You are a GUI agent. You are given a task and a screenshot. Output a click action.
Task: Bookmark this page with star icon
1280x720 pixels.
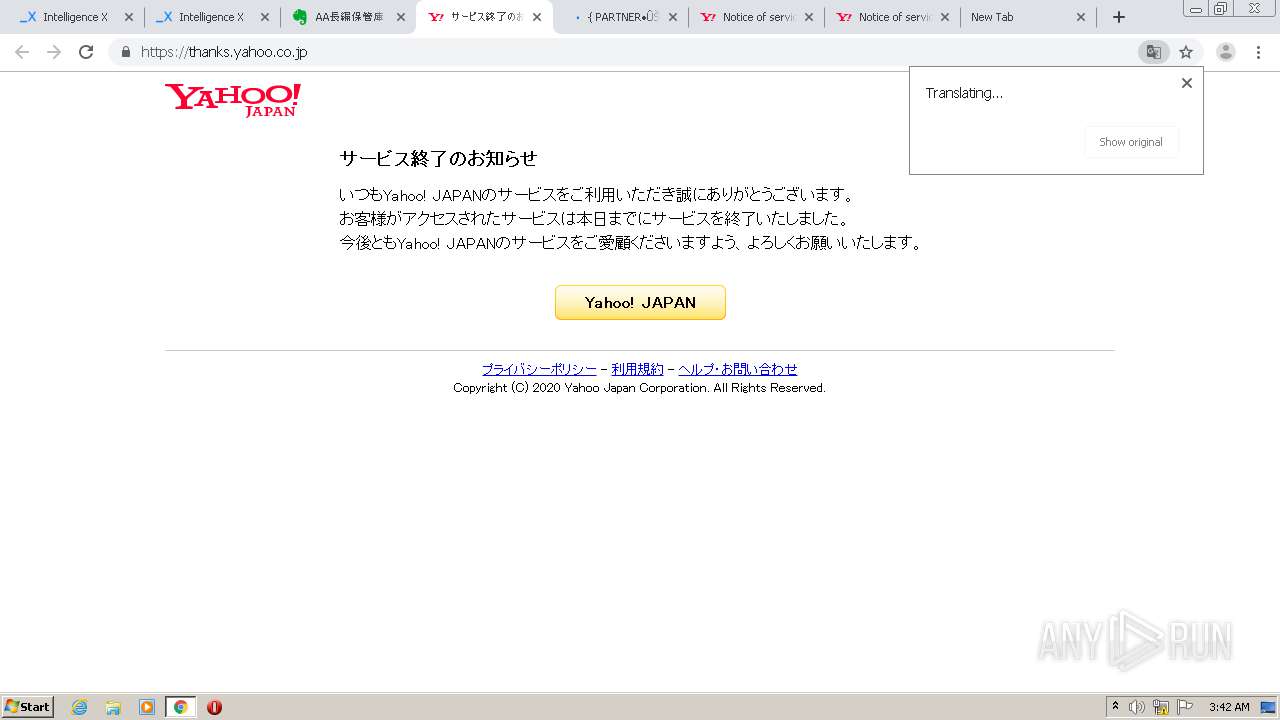click(1186, 52)
